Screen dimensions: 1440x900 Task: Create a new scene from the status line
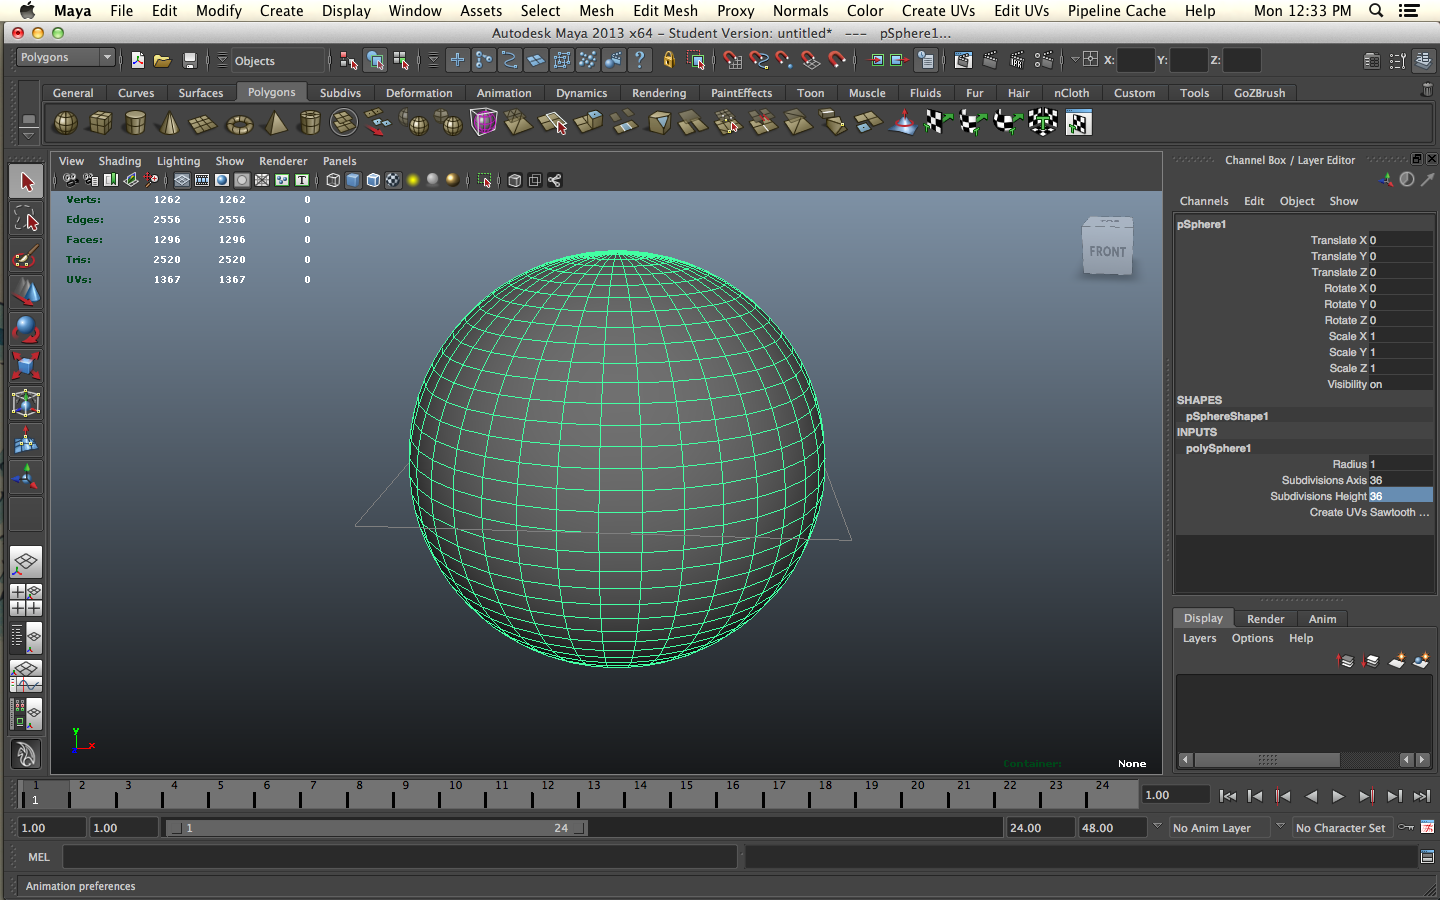click(x=138, y=60)
